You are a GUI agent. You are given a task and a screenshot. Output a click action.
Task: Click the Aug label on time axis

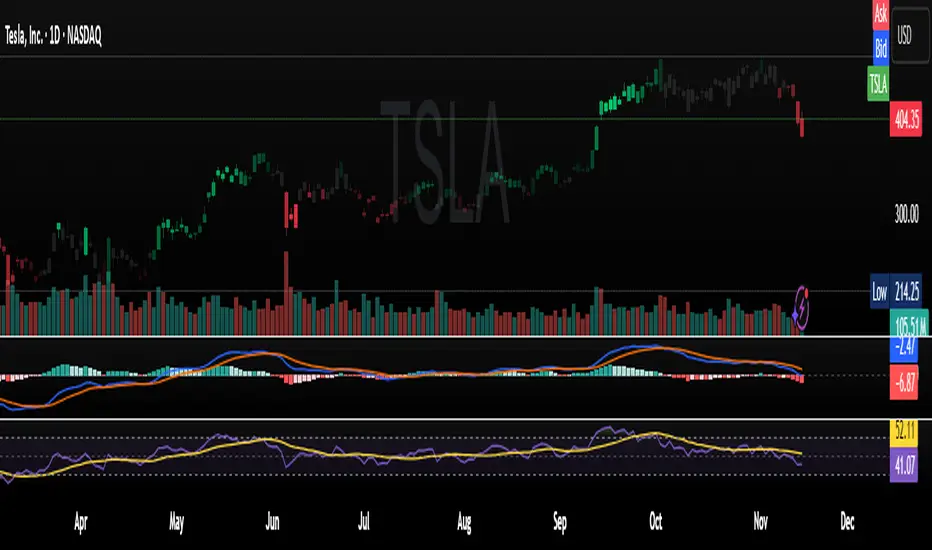pyautogui.click(x=464, y=523)
